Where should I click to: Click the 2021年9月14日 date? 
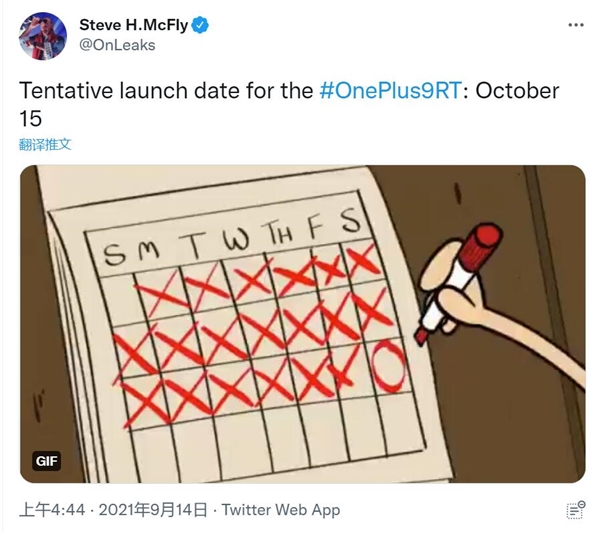click(x=153, y=510)
